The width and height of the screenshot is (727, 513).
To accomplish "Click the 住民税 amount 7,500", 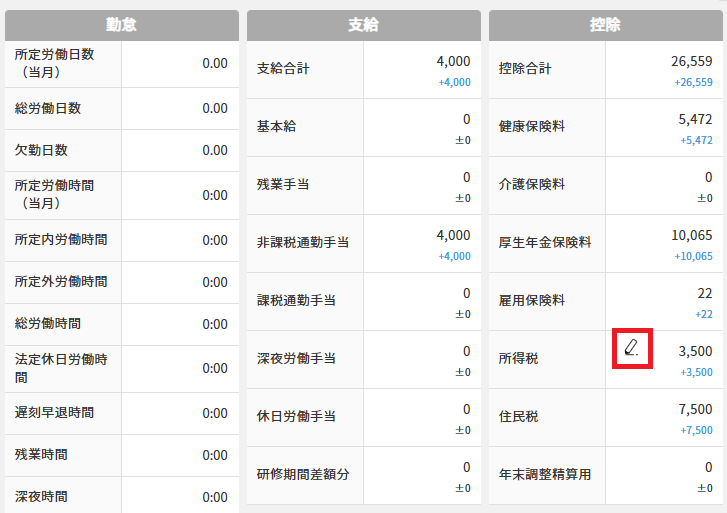I will tap(695, 409).
